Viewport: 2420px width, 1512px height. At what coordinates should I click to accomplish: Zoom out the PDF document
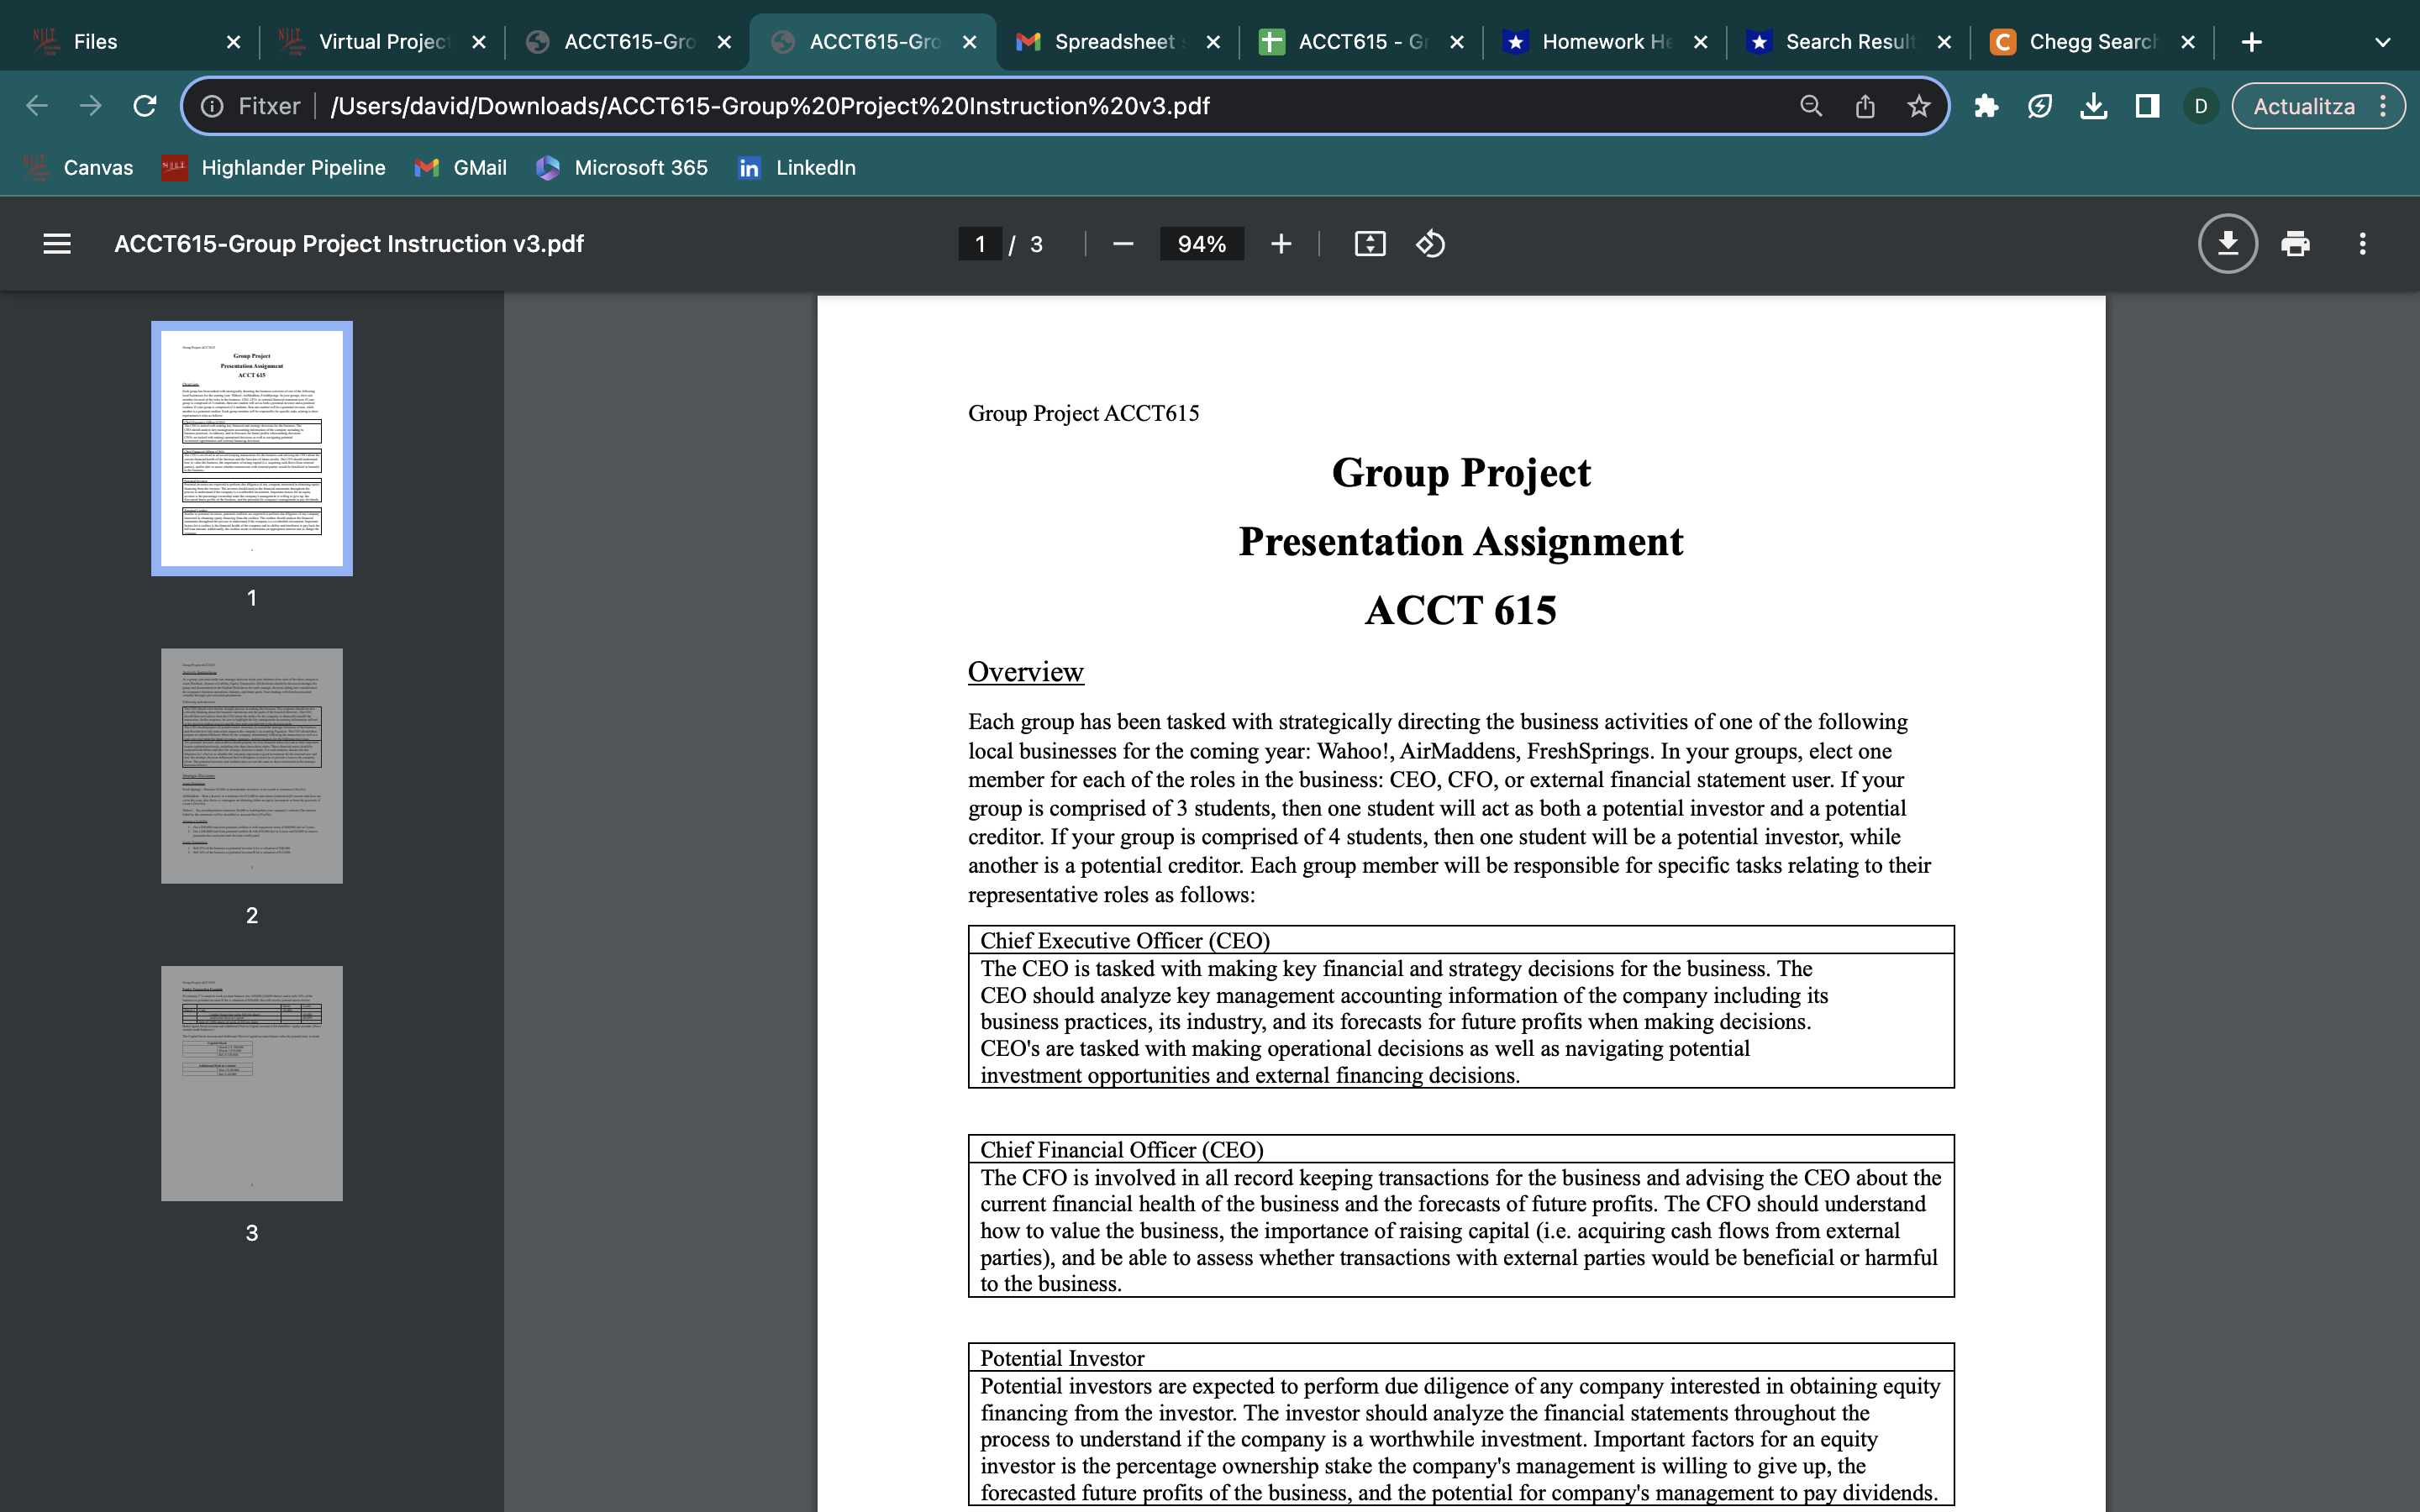[1122, 243]
